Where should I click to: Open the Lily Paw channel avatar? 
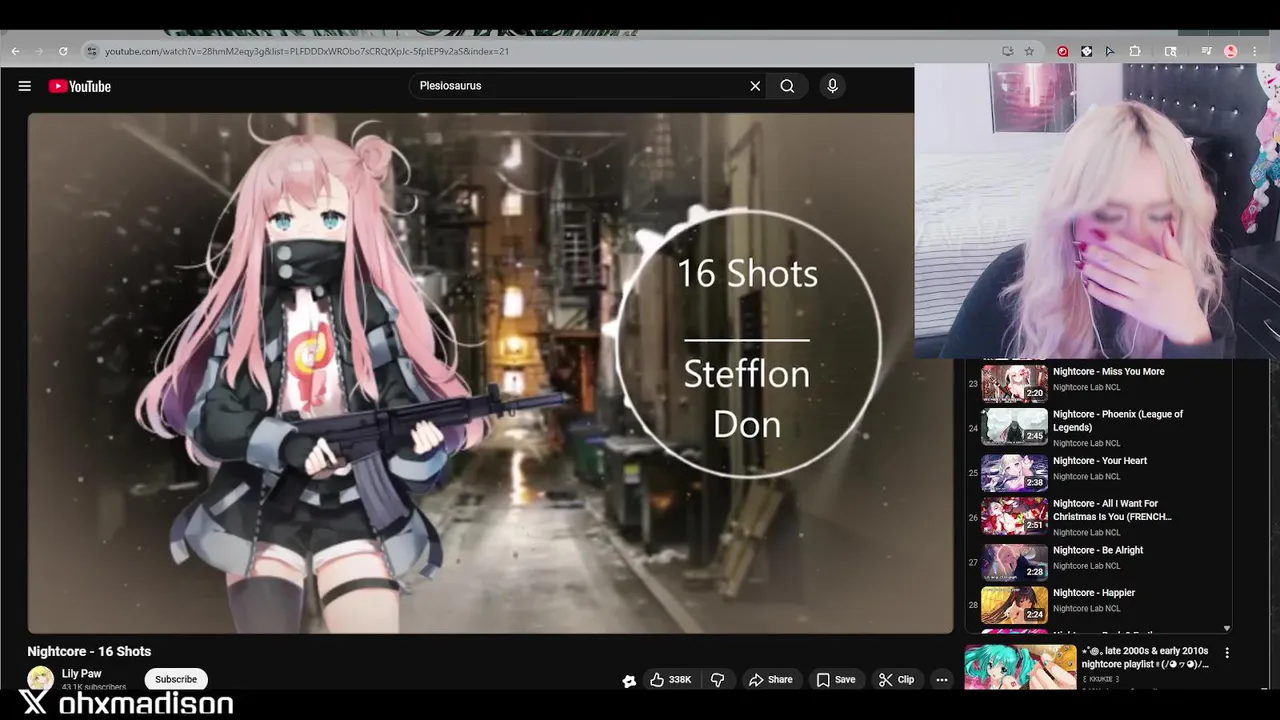coord(41,679)
